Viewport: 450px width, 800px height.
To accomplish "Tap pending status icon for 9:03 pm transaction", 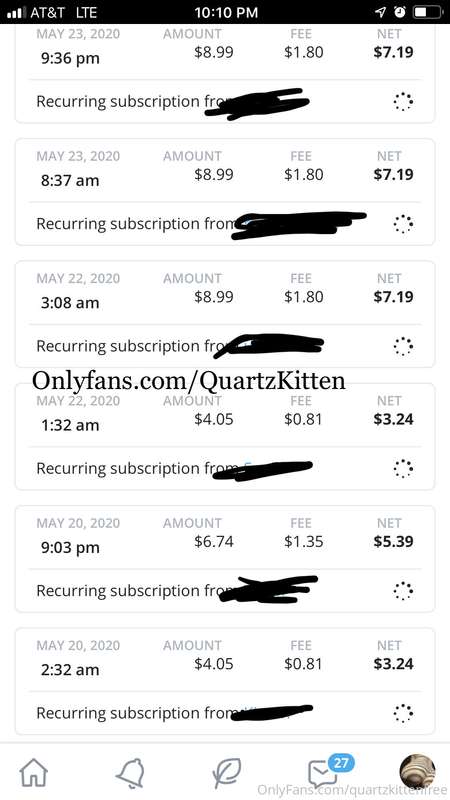I will pyautogui.click(x=403, y=591).
